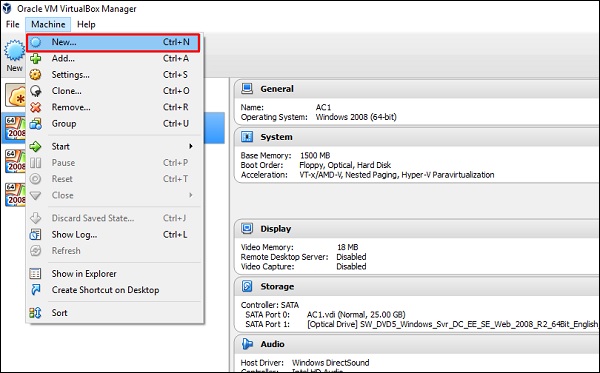Click the Storage section title
This screenshot has width=600, height=373.
277,287
